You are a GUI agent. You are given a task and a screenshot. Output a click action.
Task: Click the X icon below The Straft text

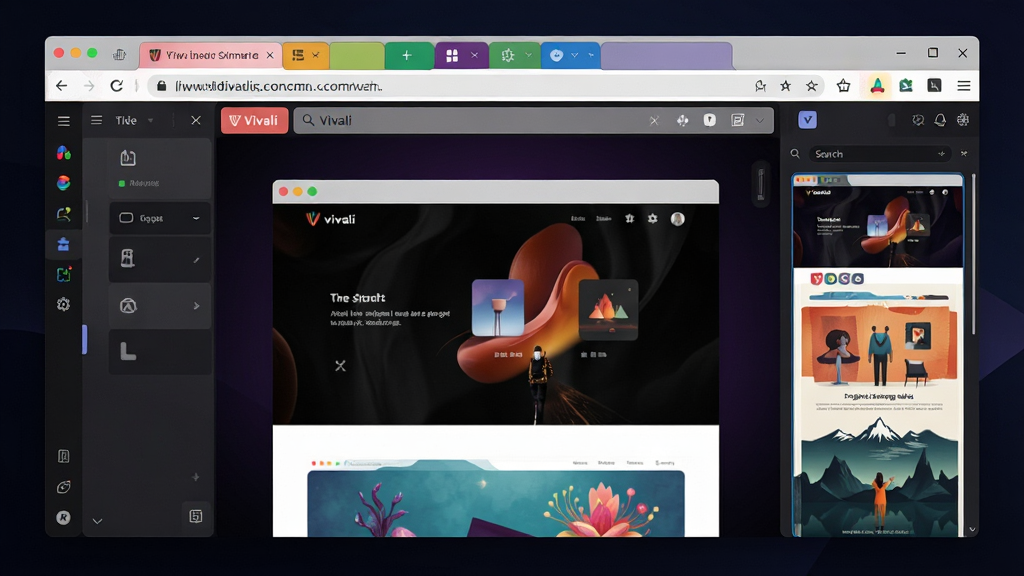click(340, 366)
